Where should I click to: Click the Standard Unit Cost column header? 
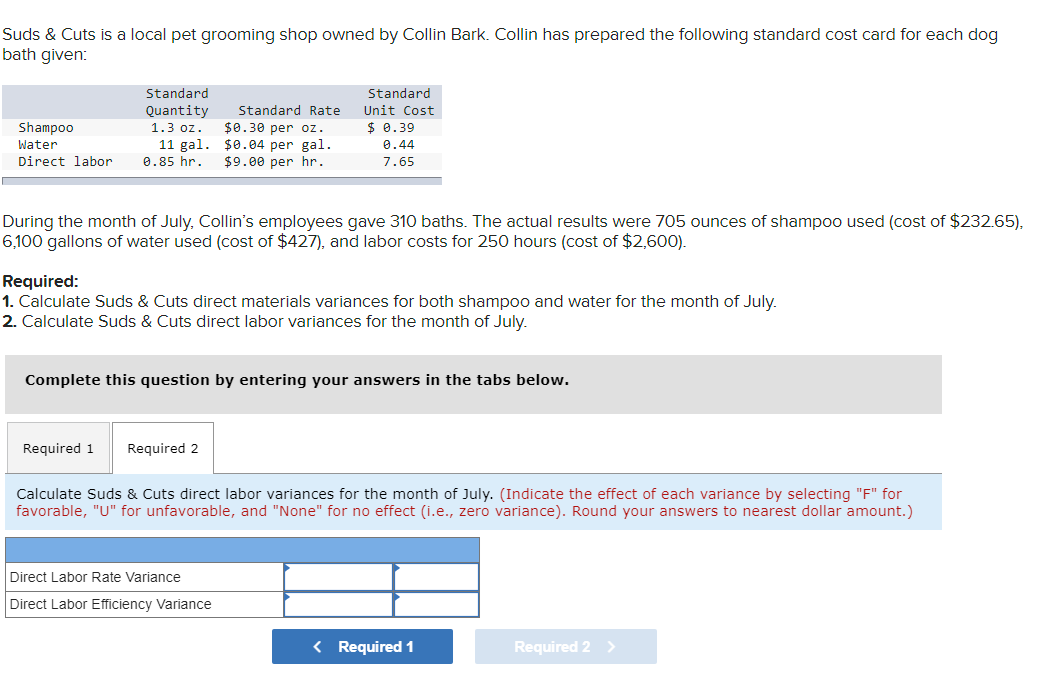point(399,101)
